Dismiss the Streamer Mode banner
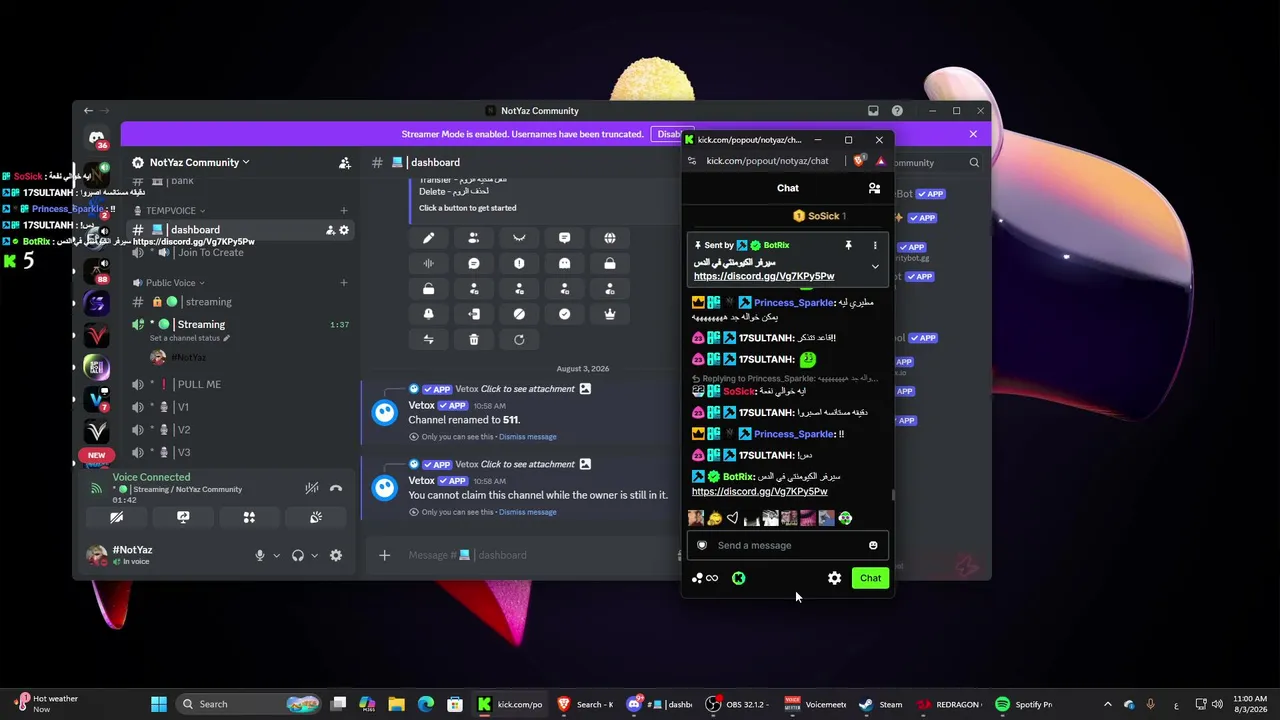 [973, 134]
